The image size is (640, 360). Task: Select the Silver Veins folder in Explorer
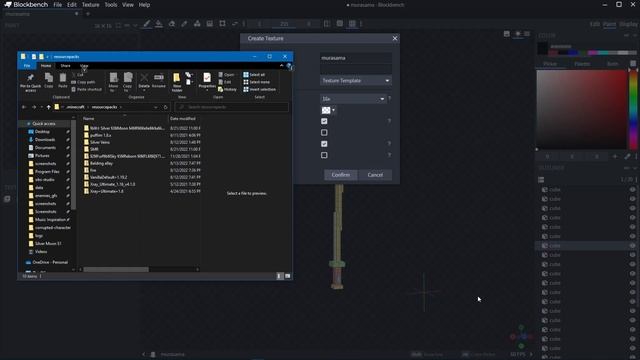[x=100, y=142]
